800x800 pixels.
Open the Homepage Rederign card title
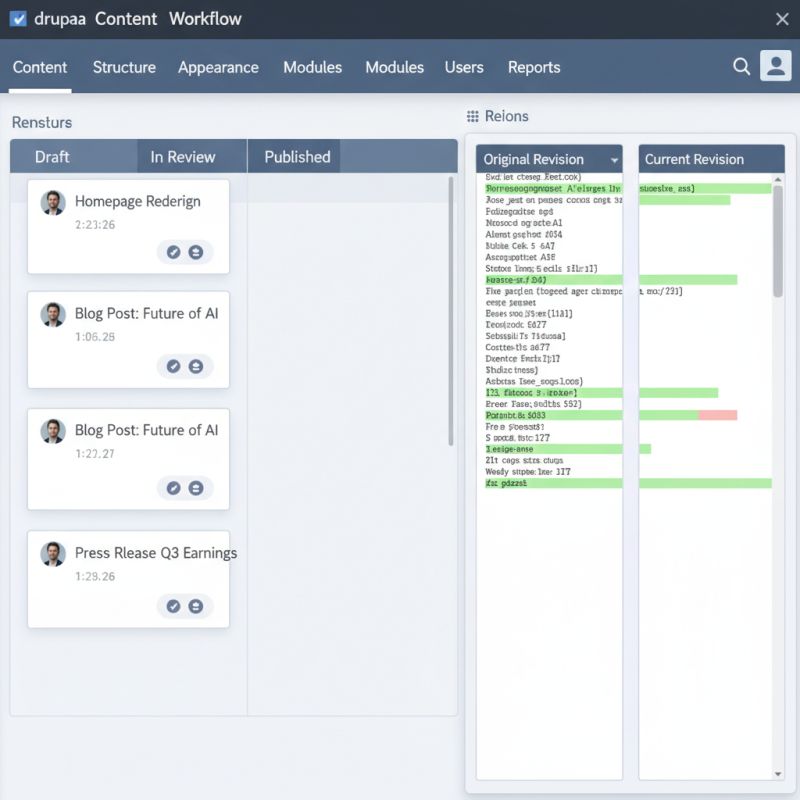coord(138,201)
